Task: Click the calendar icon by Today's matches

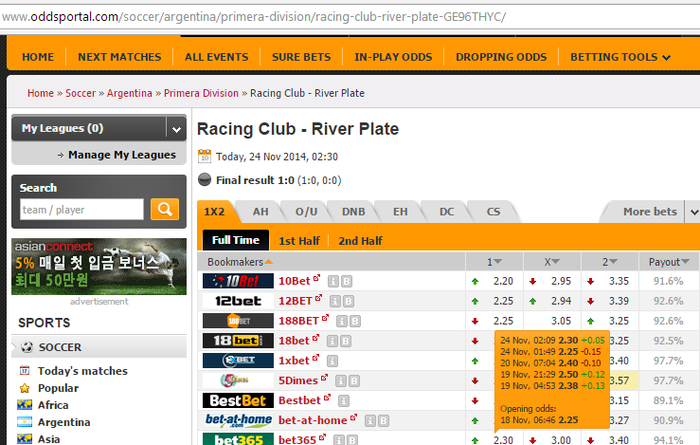Action: [x=25, y=370]
